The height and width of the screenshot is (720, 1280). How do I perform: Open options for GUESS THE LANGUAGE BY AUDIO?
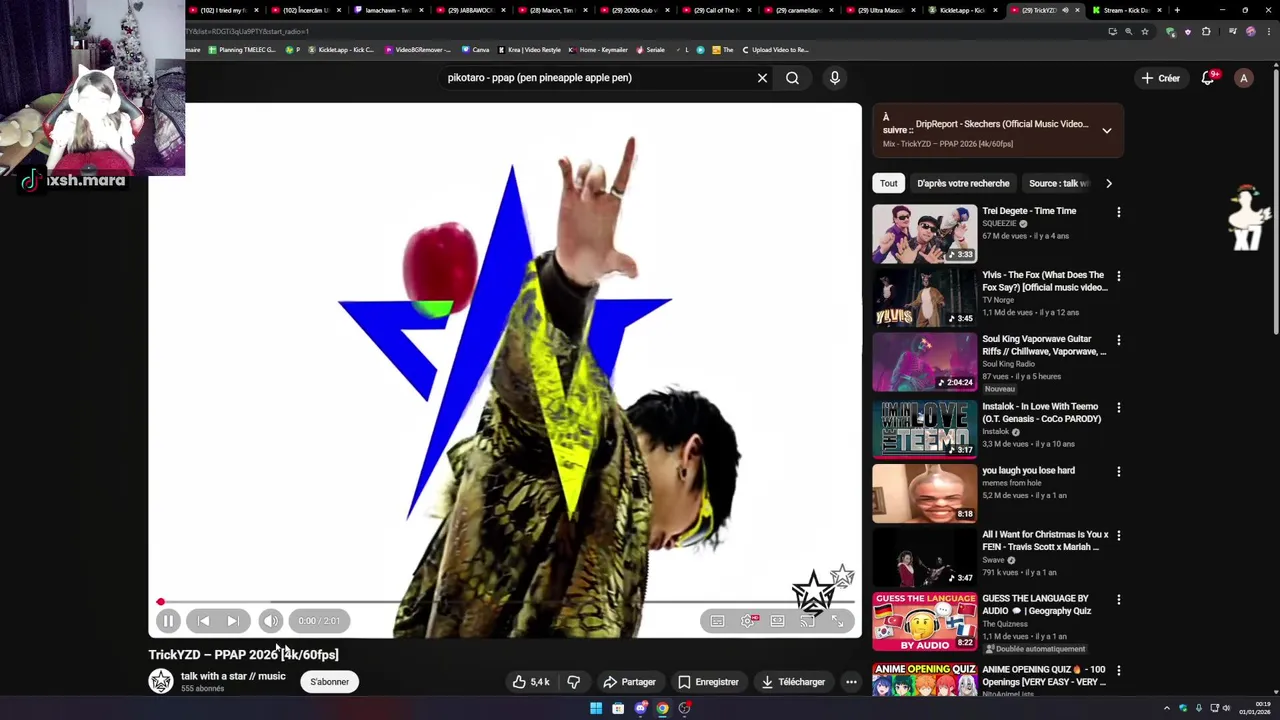coord(1119,600)
